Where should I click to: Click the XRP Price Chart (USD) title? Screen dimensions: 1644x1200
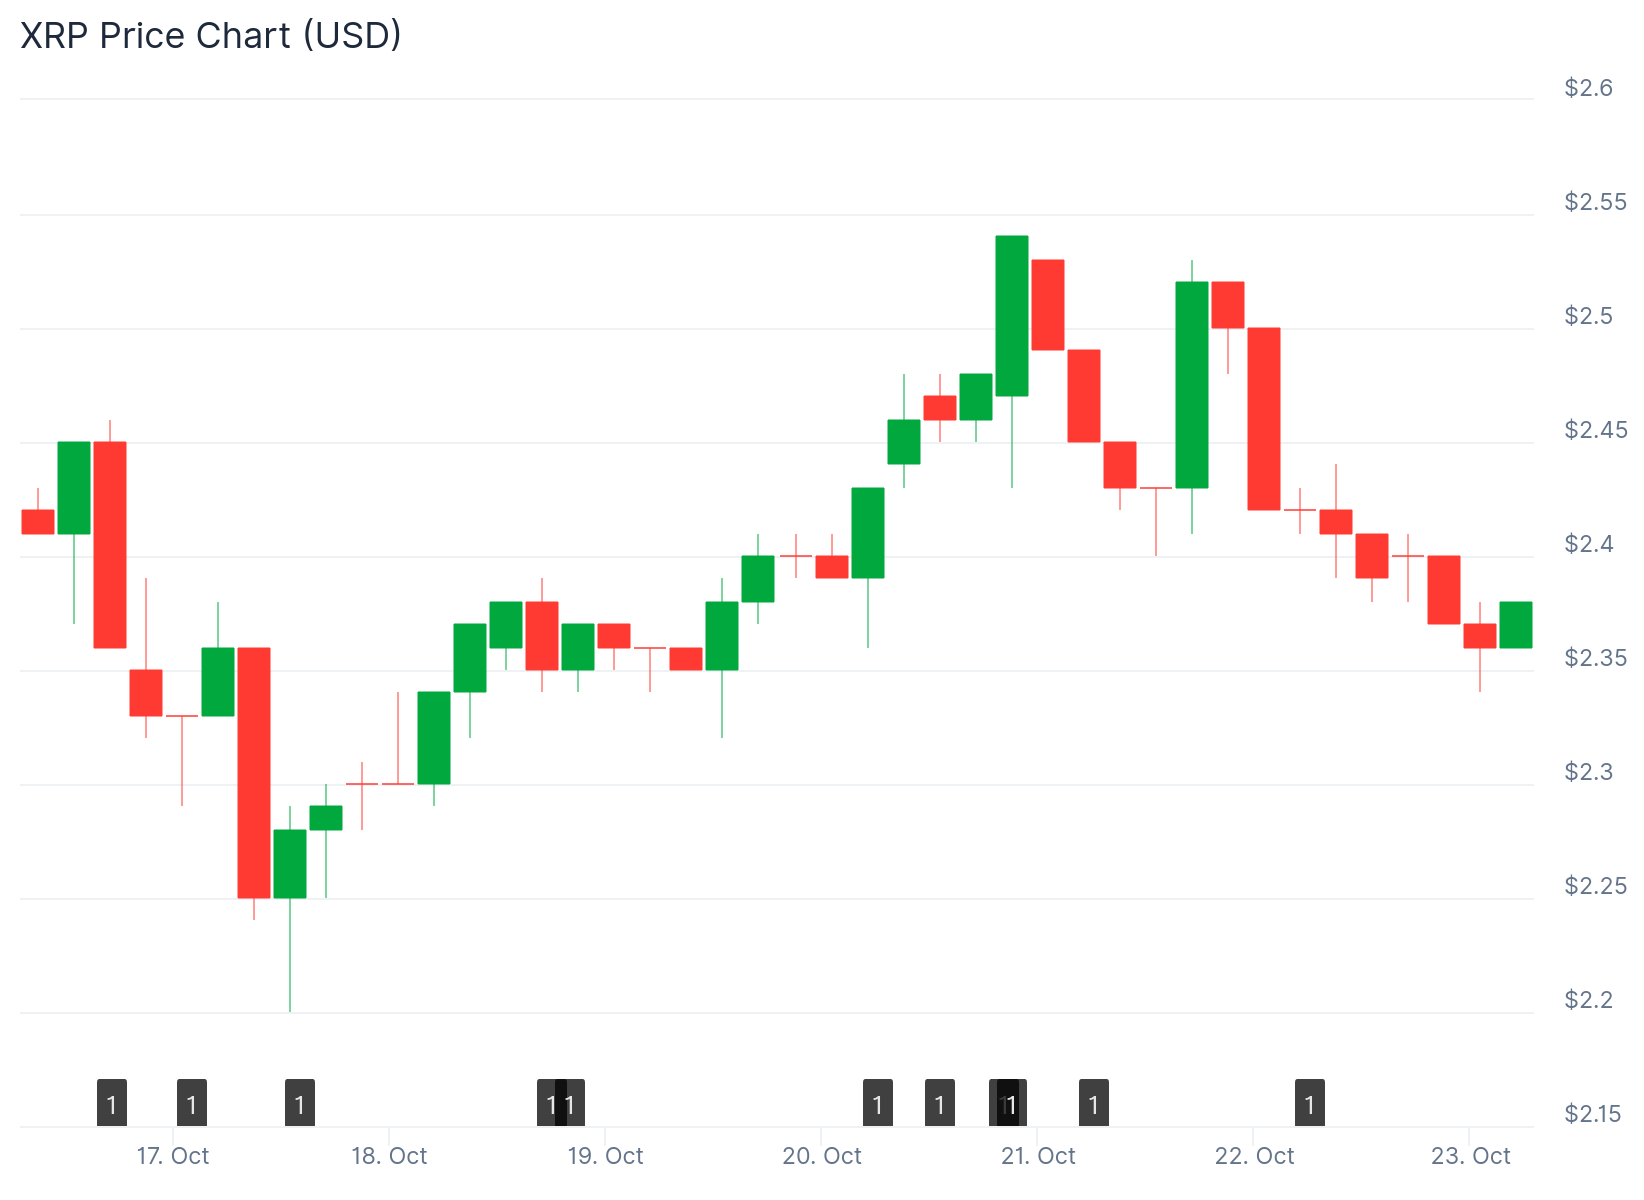tap(211, 35)
